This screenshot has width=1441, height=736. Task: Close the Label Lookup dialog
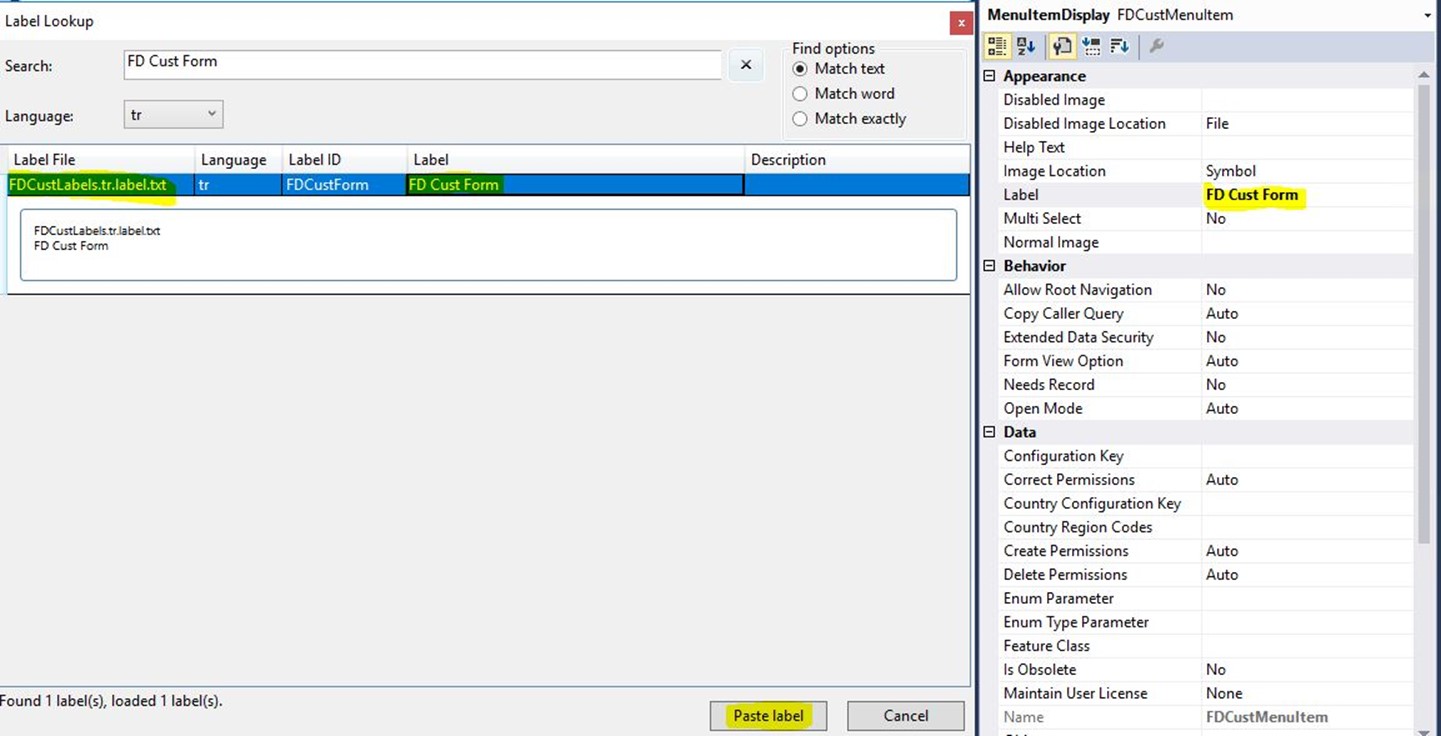961,22
